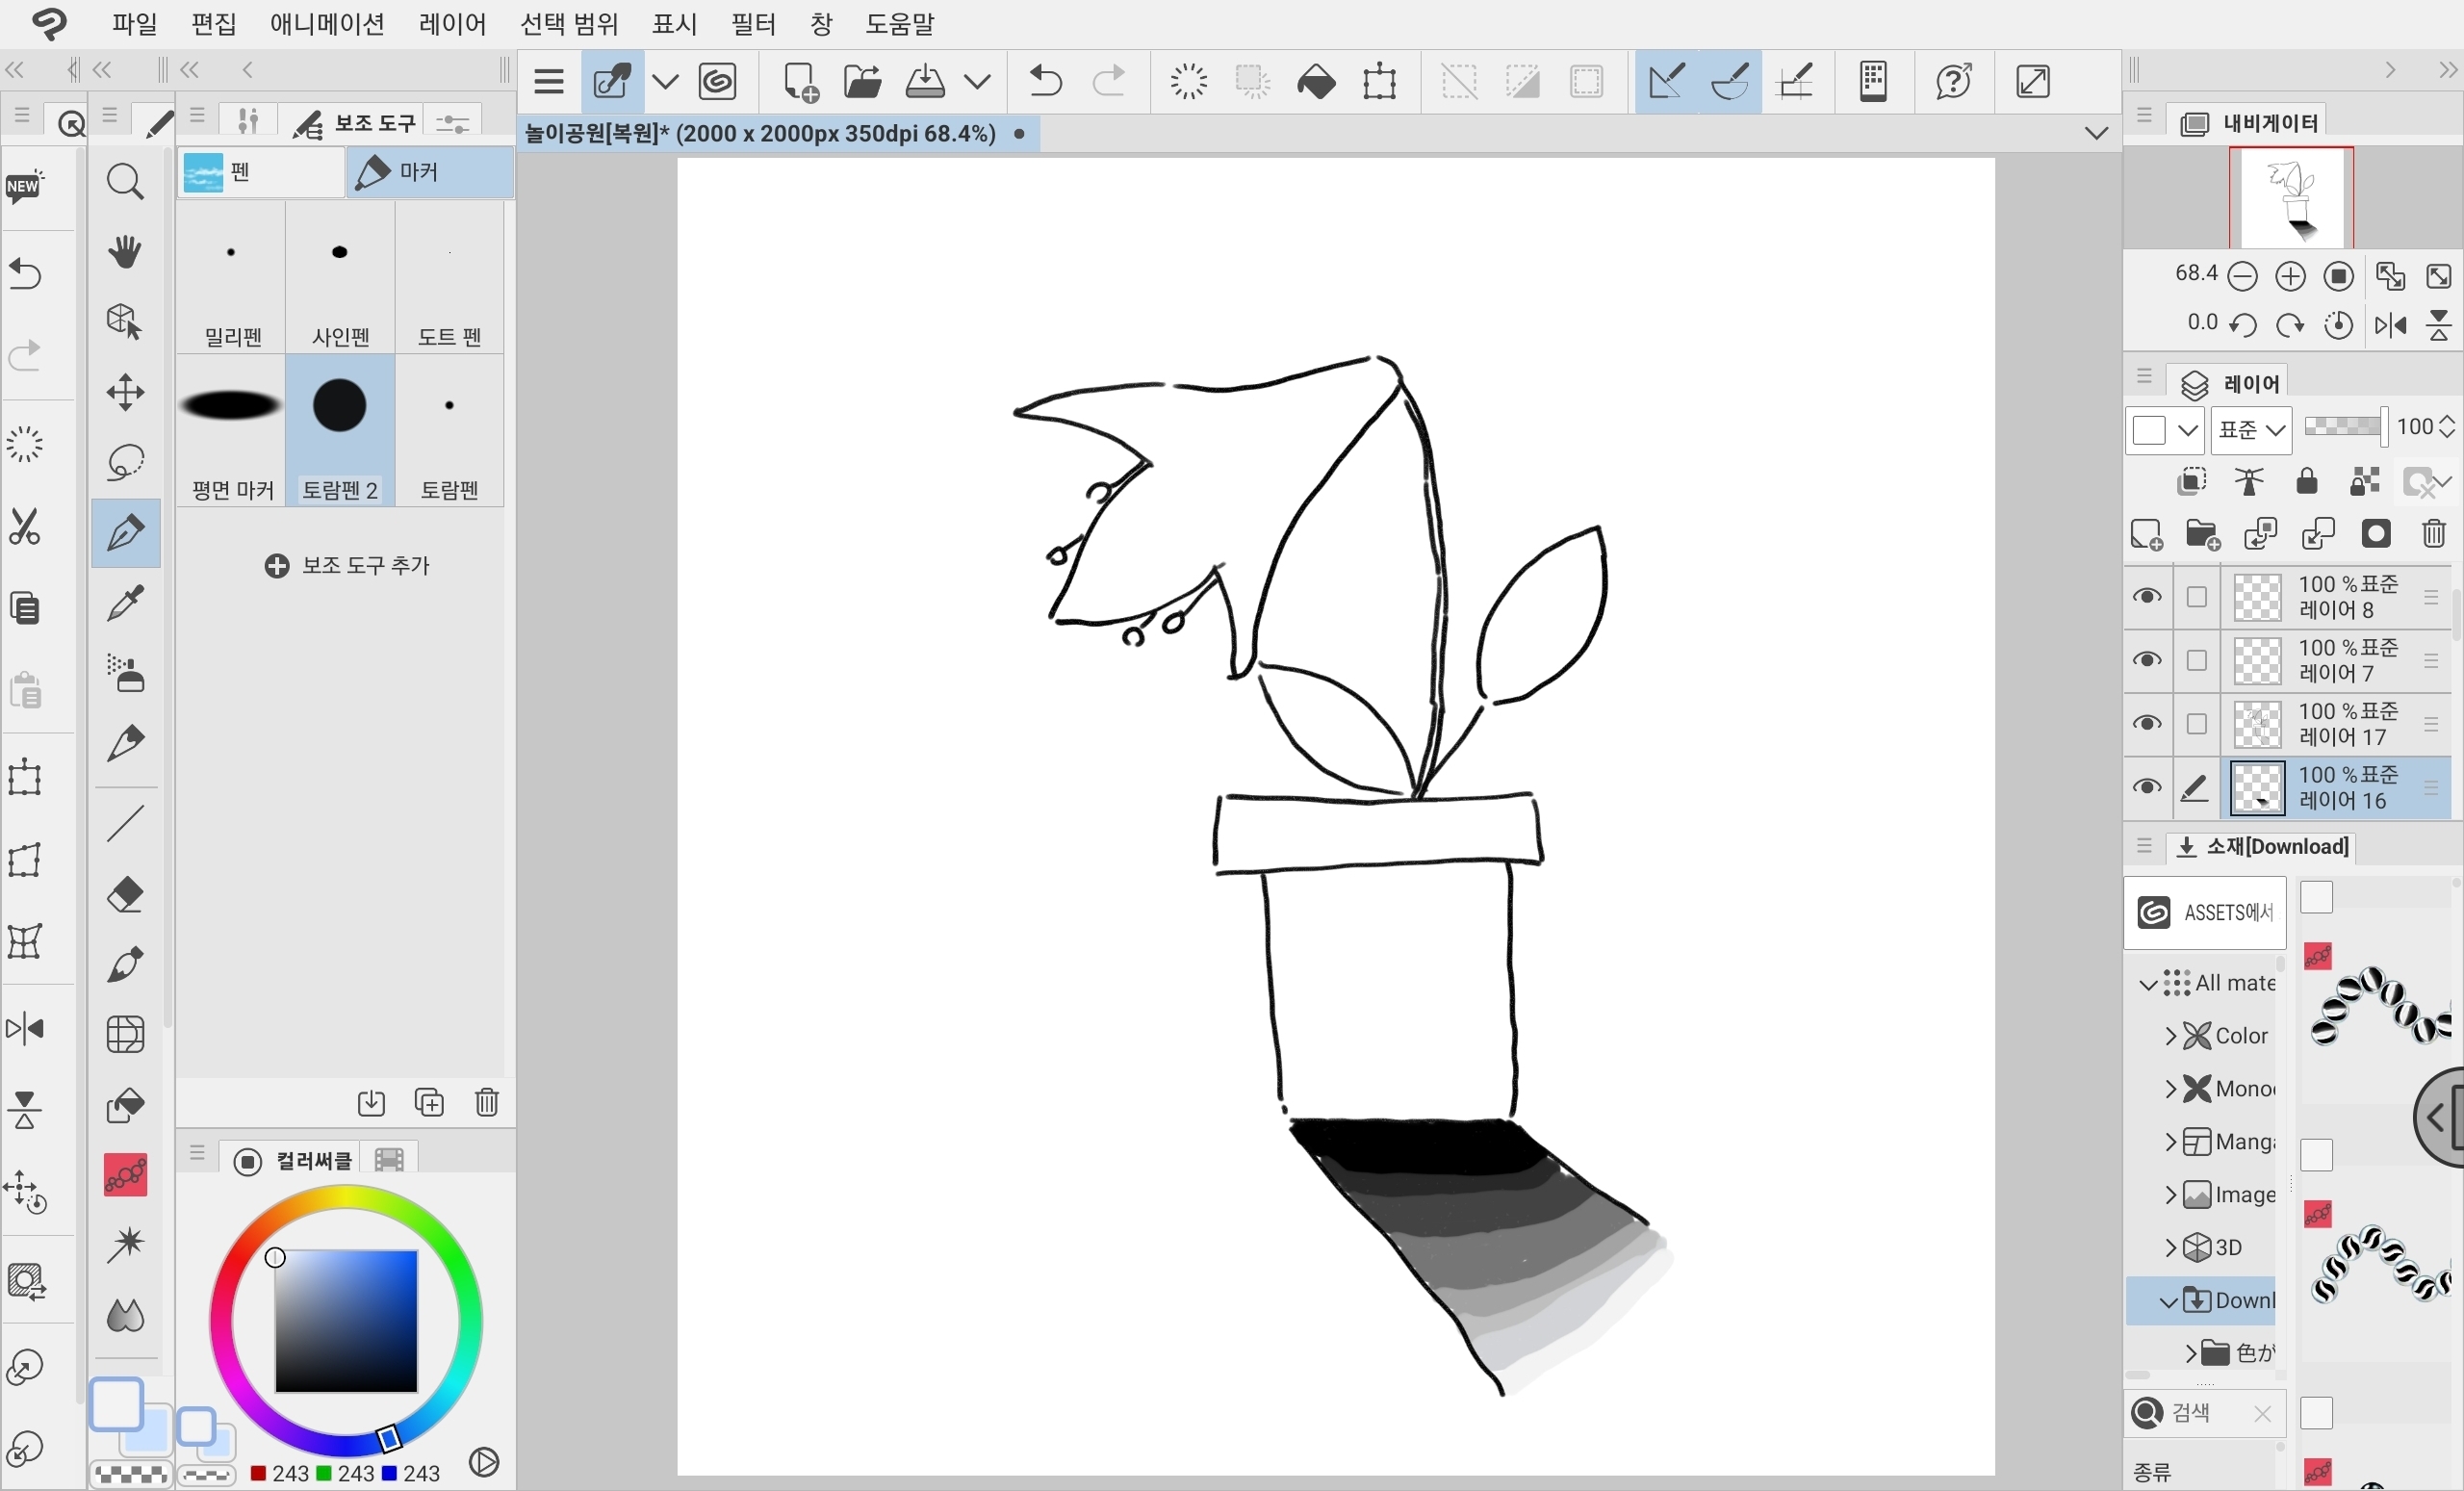This screenshot has width=2464, height=1491.
Task: Click the navigator canvas thumbnail
Action: (x=2290, y=197)
